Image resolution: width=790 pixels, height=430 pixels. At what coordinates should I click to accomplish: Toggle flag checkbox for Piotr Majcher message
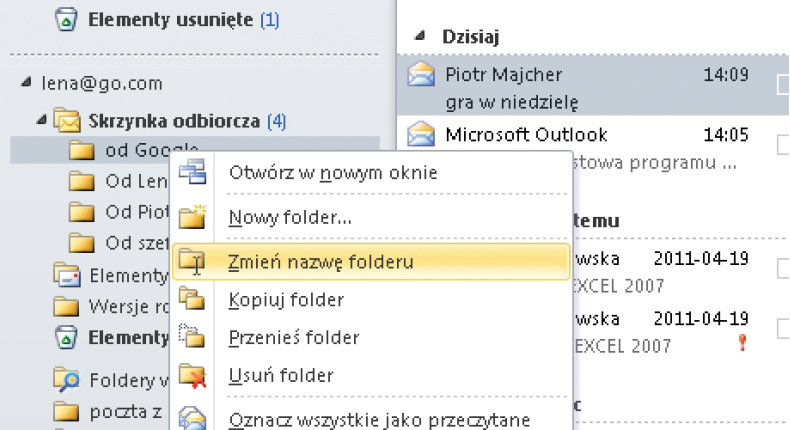[783, 86]
